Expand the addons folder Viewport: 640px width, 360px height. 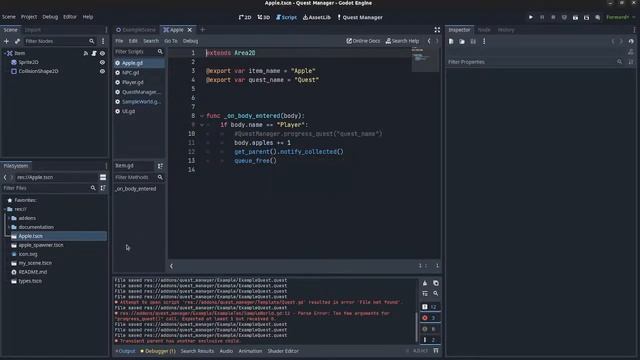[9, 218]
